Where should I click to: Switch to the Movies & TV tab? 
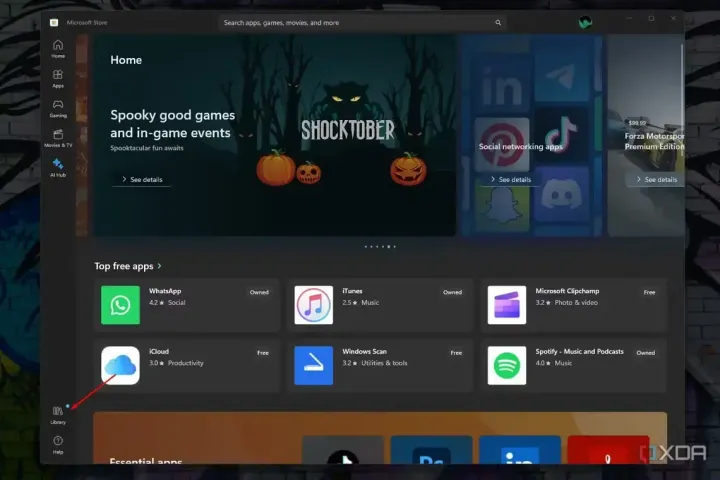click(x=58, y=137)
